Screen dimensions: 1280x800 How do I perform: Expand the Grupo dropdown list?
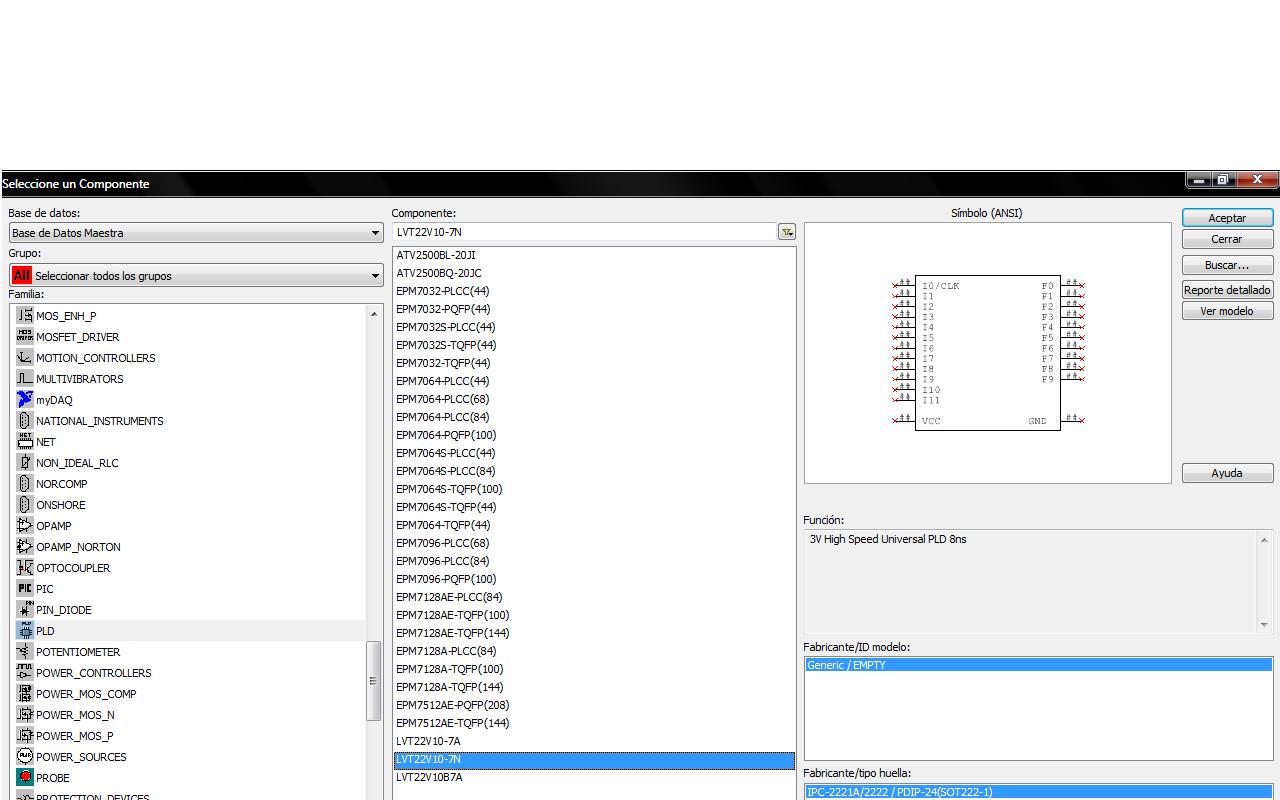tap(196, 275)
